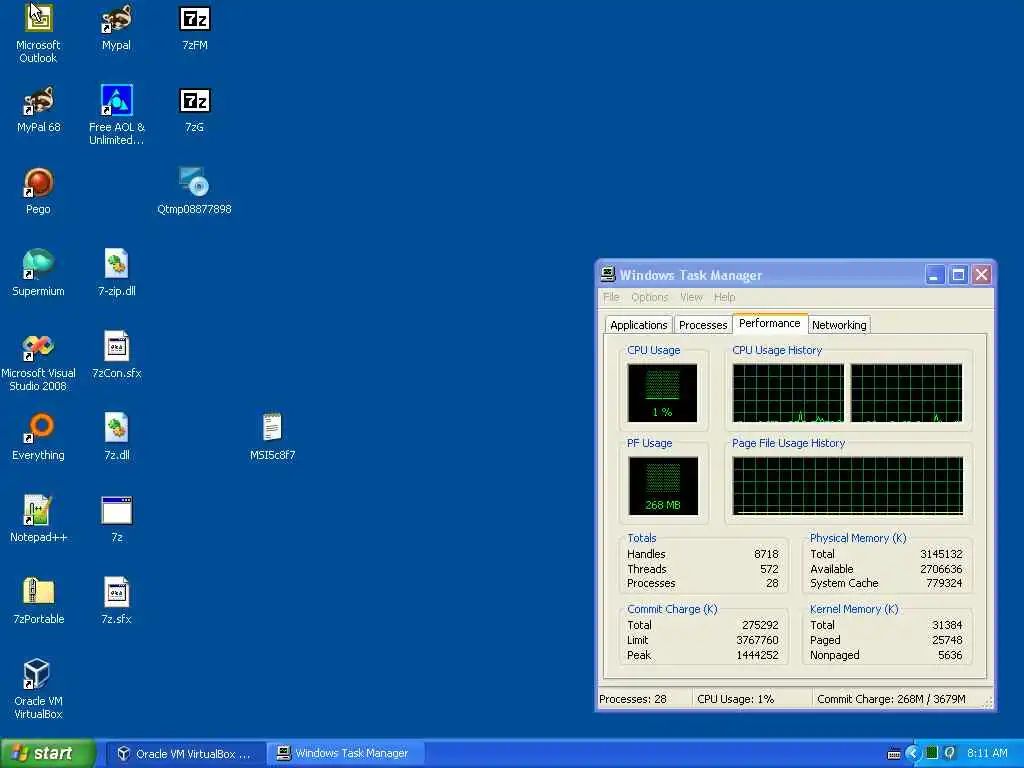Open the Options menu in Task Manager

[649, 297]
